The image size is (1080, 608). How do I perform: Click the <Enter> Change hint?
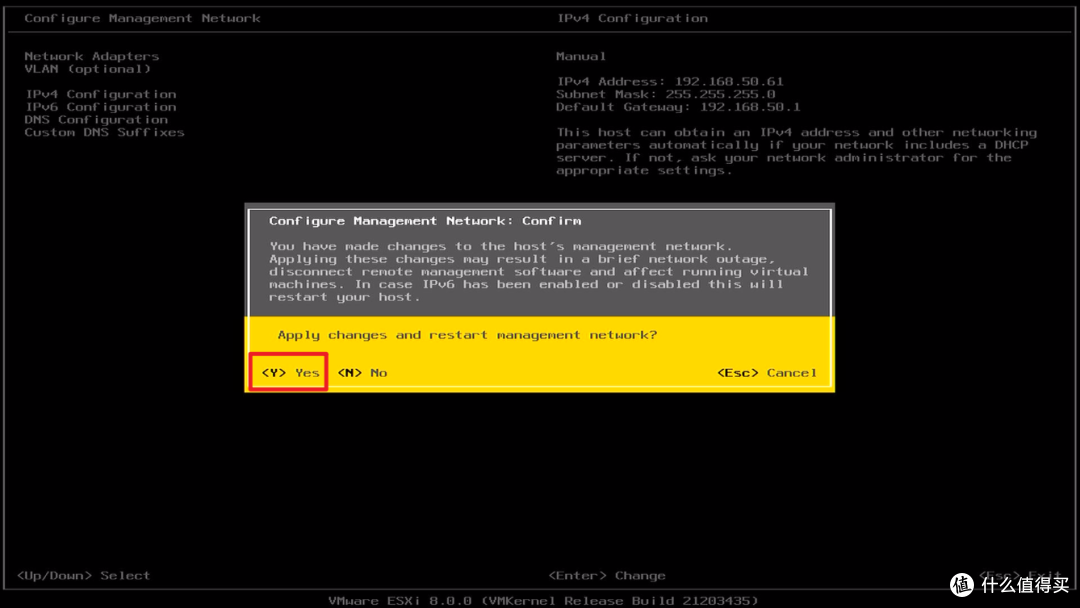(607, 576)
